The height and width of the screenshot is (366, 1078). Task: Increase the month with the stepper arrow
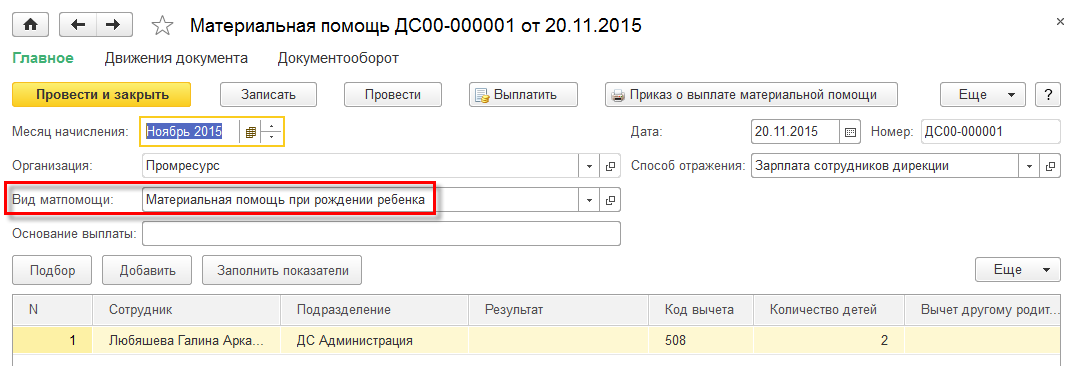click(x=271, y=126)
